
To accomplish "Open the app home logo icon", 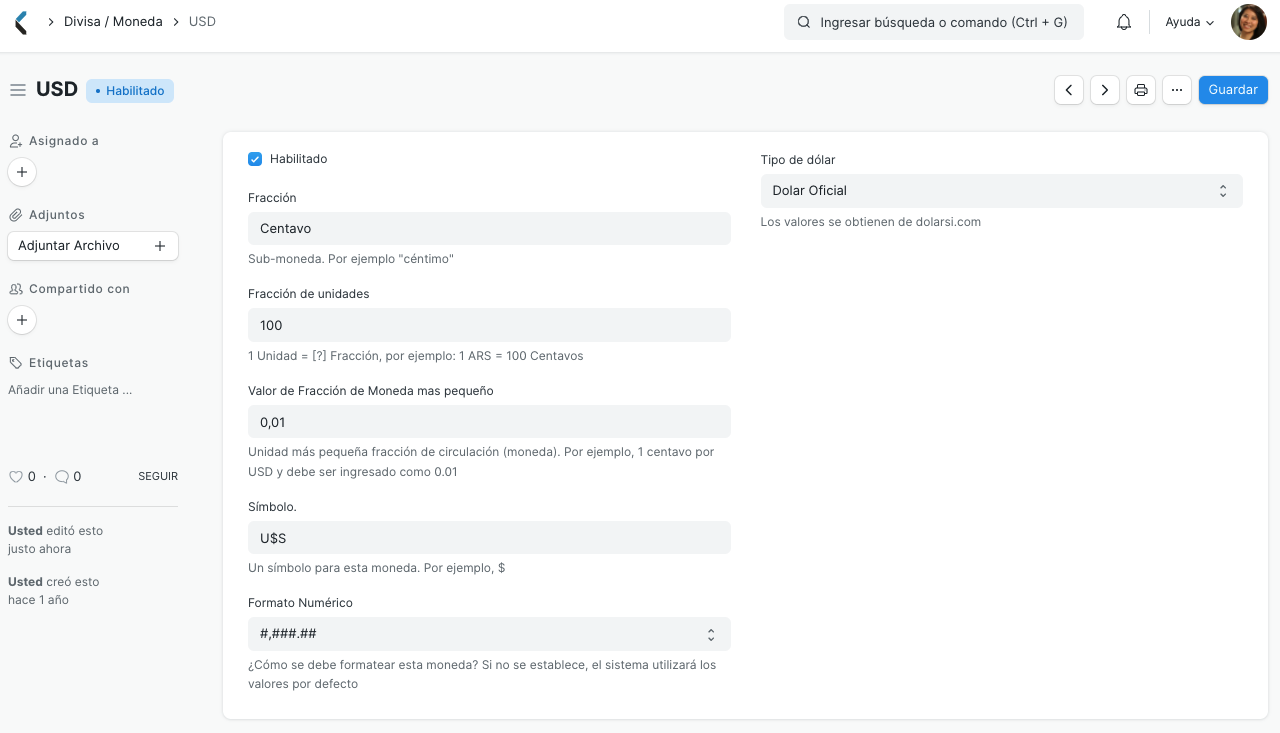I will [x=21, y=22].
